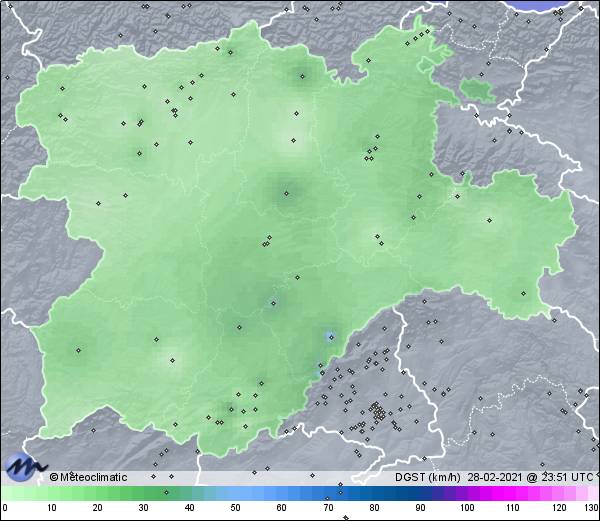Click the 20 value on the scale
600x521 pixels.
point(98,508)
